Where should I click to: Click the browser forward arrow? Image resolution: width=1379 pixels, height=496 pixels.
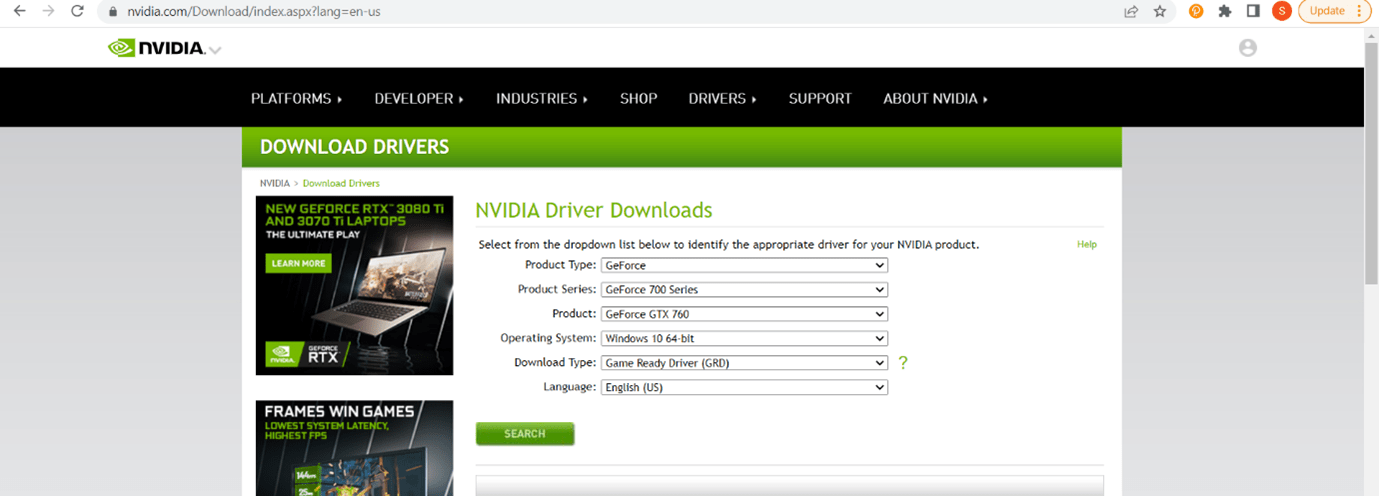(x=48, y=11)
